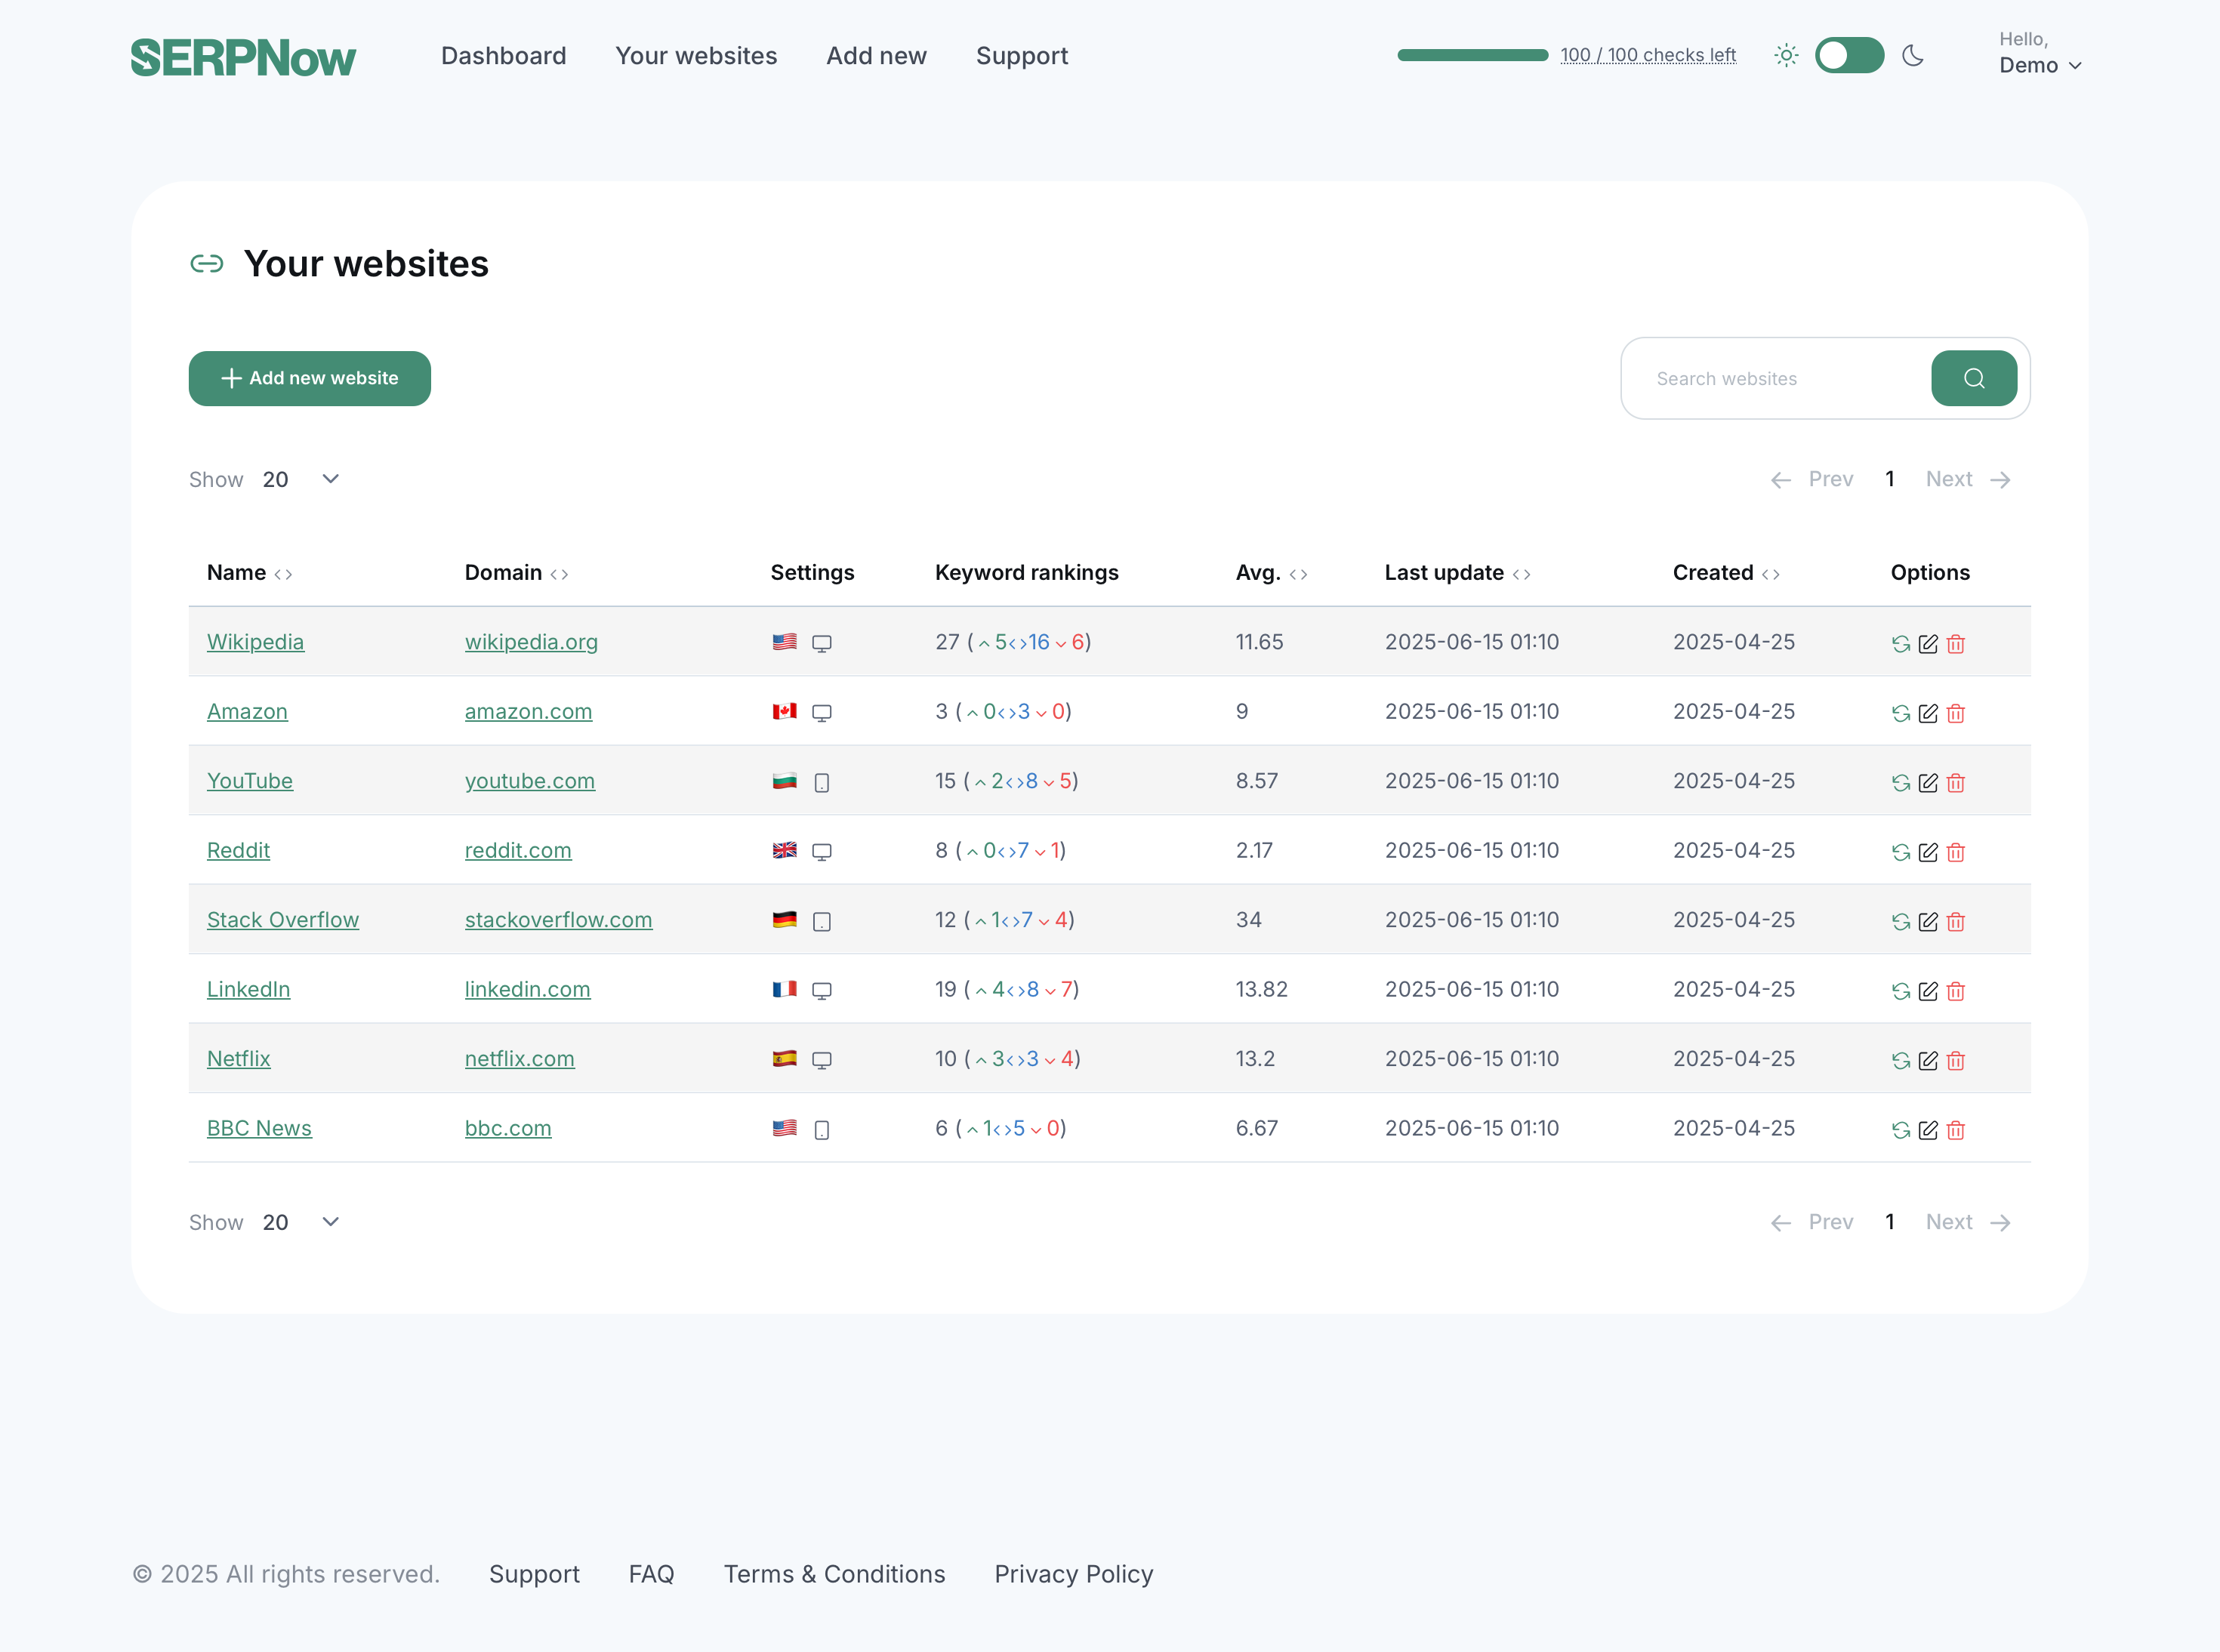The height and width of the screenshot is (1652, 2220).
Task: Open Privacy Policy footer link
Action: pyautogui.click(x=1073, y=1574)
